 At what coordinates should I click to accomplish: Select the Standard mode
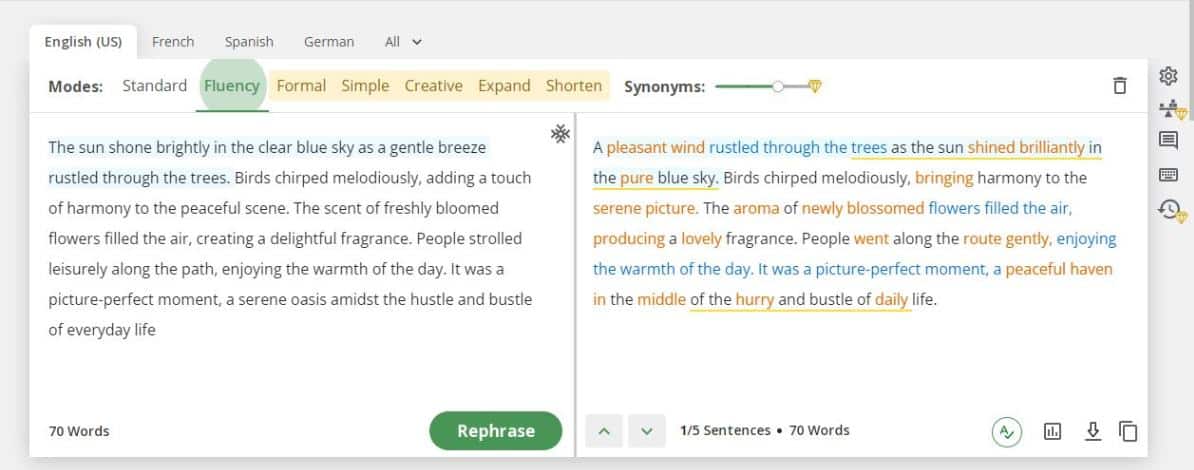155,86
